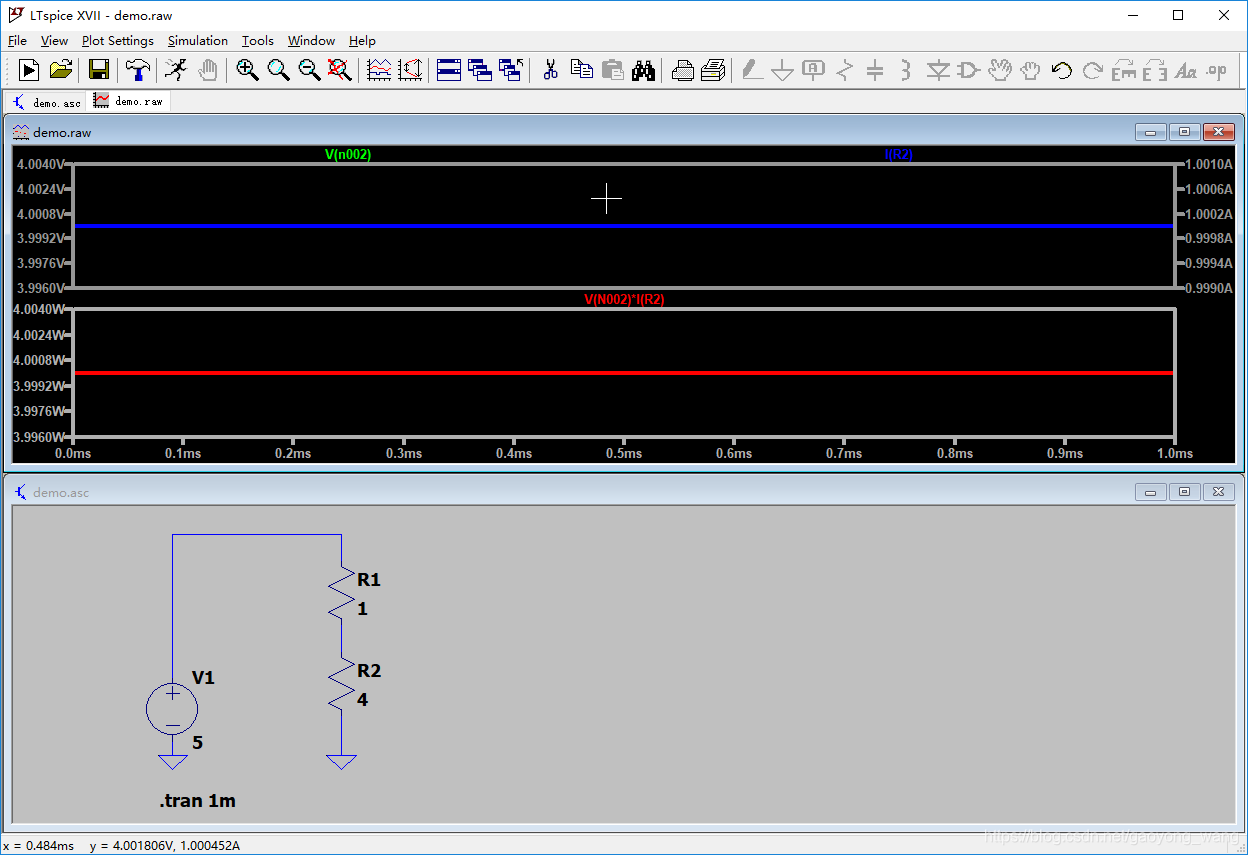
Task: Click the Redo arrow icon
Action: (1093, 69)
